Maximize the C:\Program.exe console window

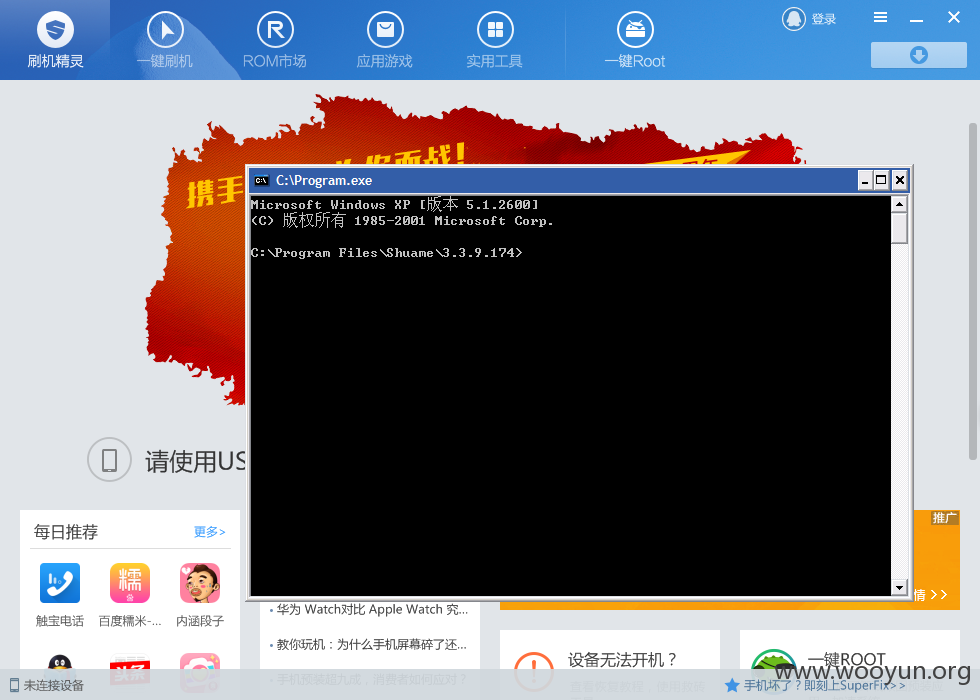(881, 181)
